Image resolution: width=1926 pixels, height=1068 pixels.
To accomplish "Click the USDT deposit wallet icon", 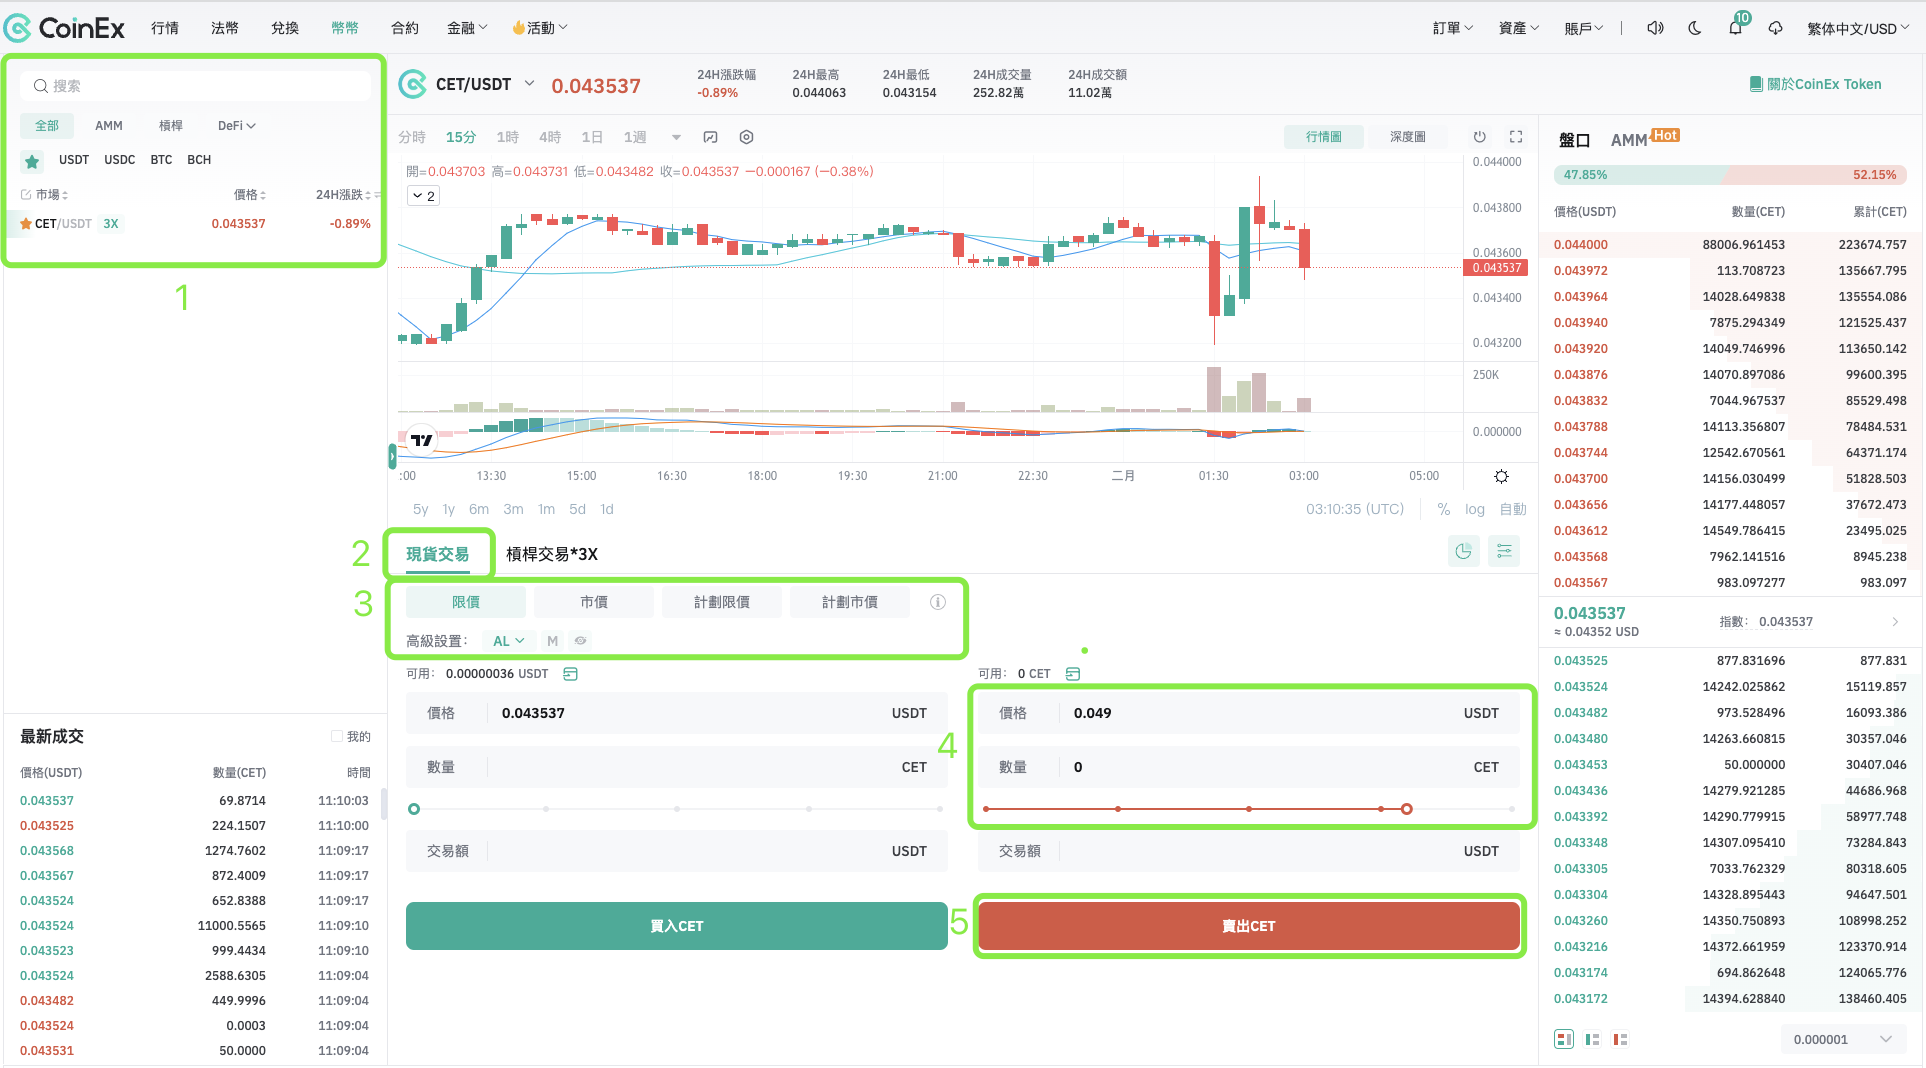I will (571, 674).
